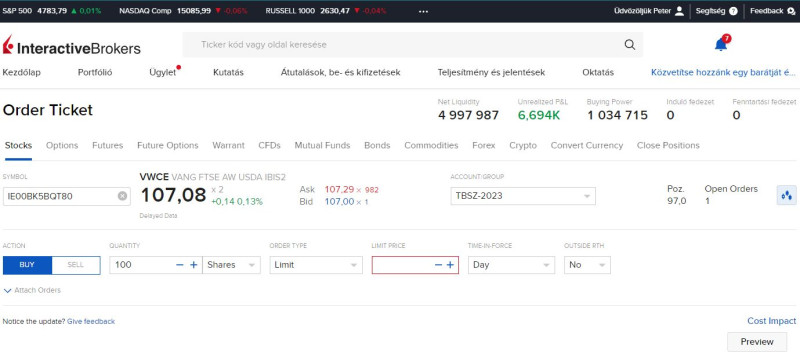This screenshot has height=361, width=800.
Task: Click the Give feedback link
Action: [x=91, y=321]
